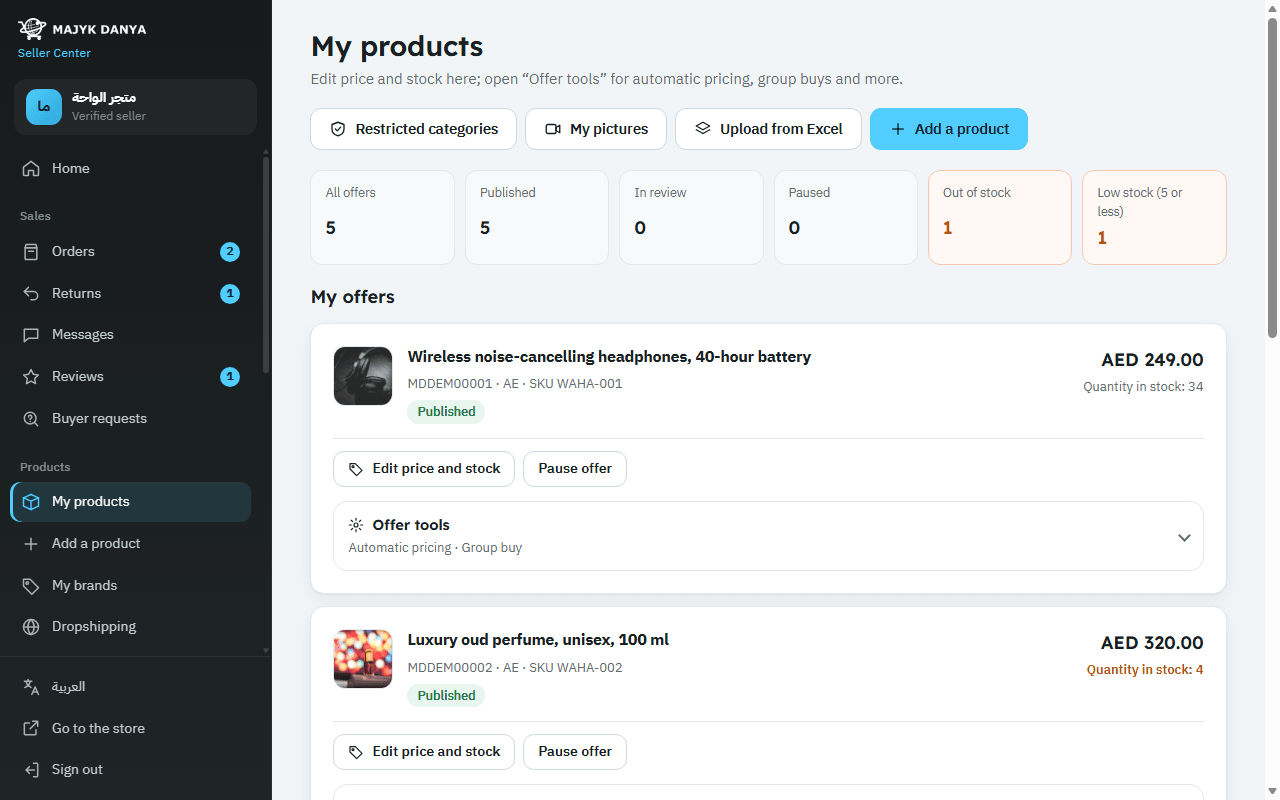Pause the oud perfume offer
Viewport: 1280px width, 800px height.
pos(575,752)
